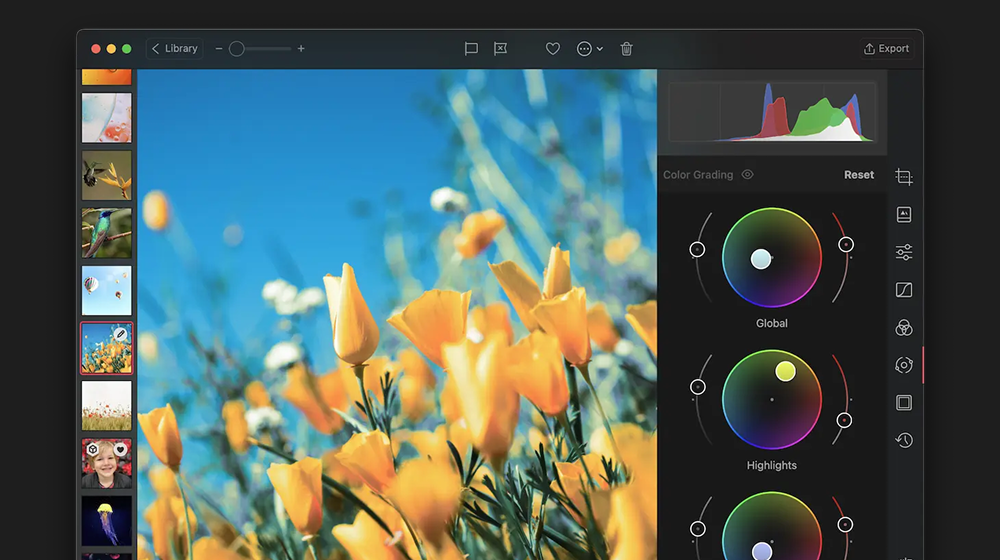Viewport: 1000px width, 560px height.
Task: Open the more options ellipsis menu
Action: [x=589, y=48]
